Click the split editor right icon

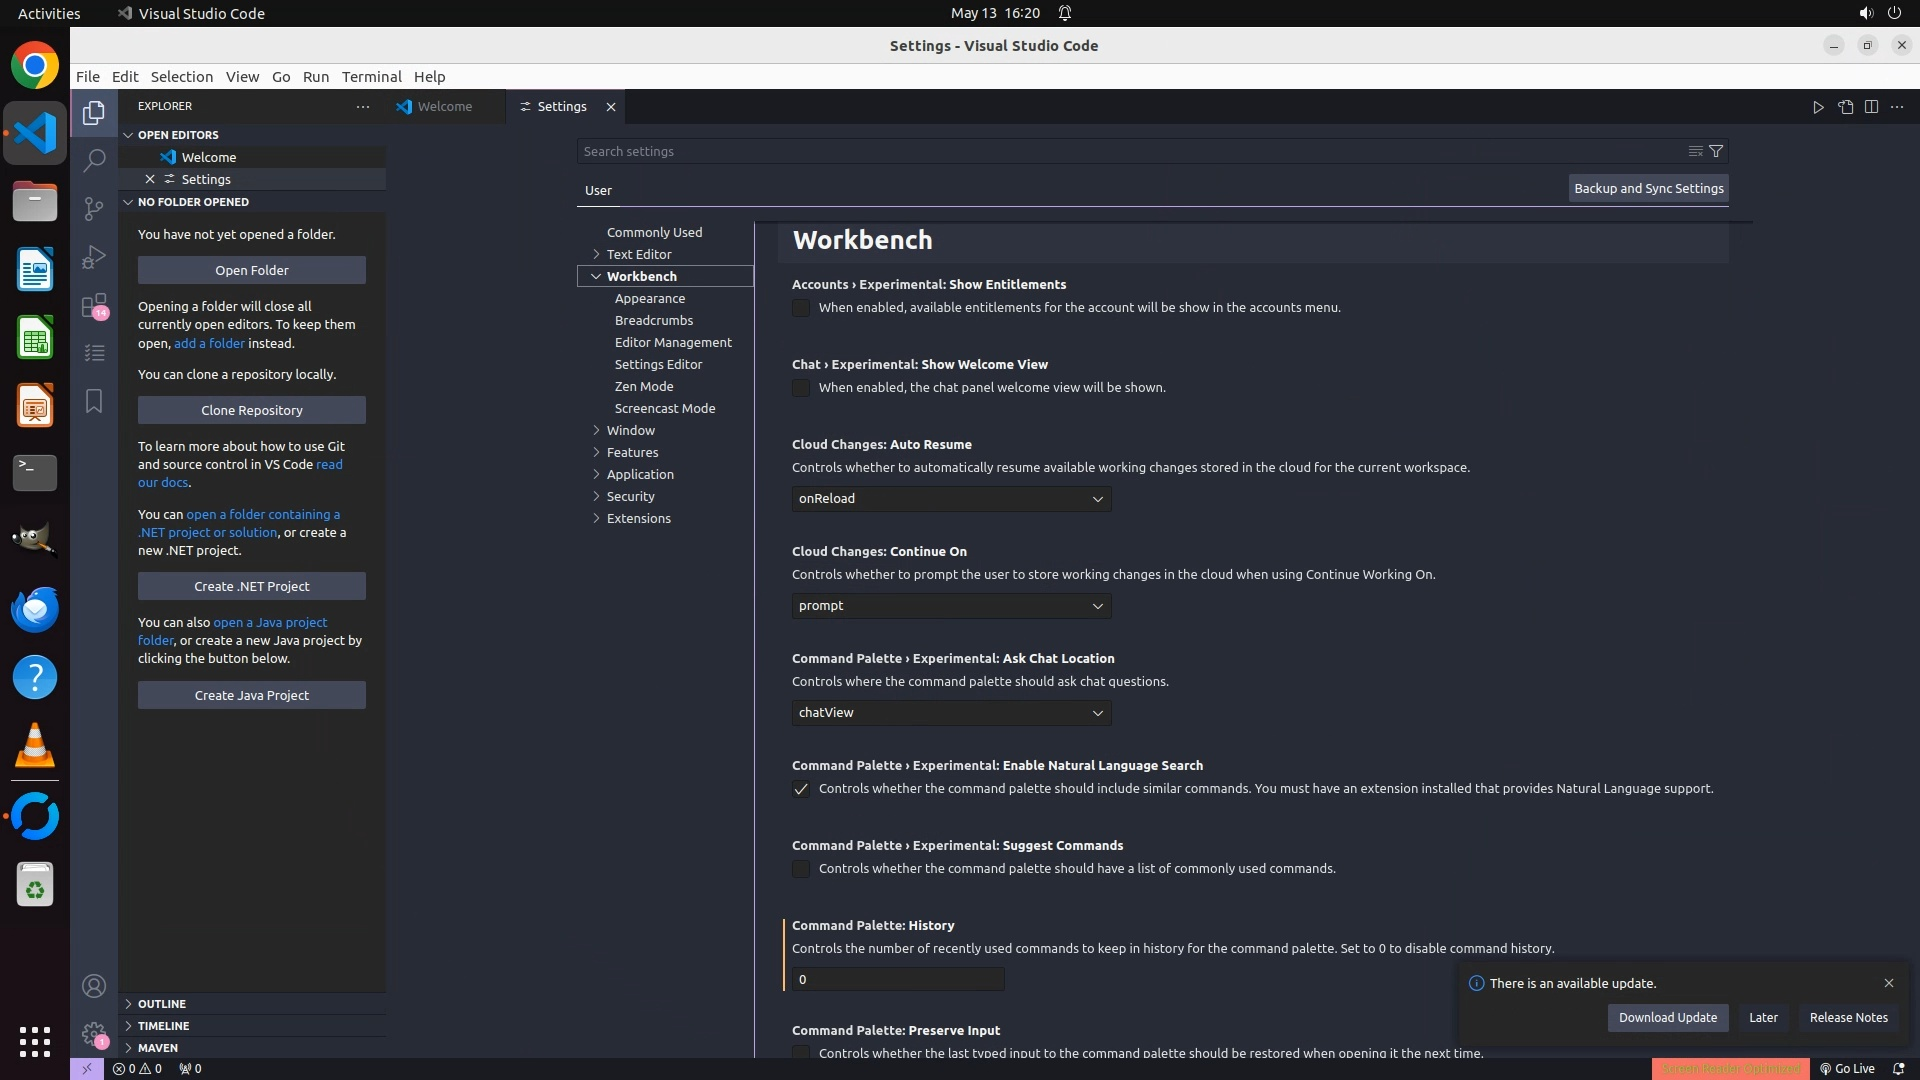[x=1871, y=107]
